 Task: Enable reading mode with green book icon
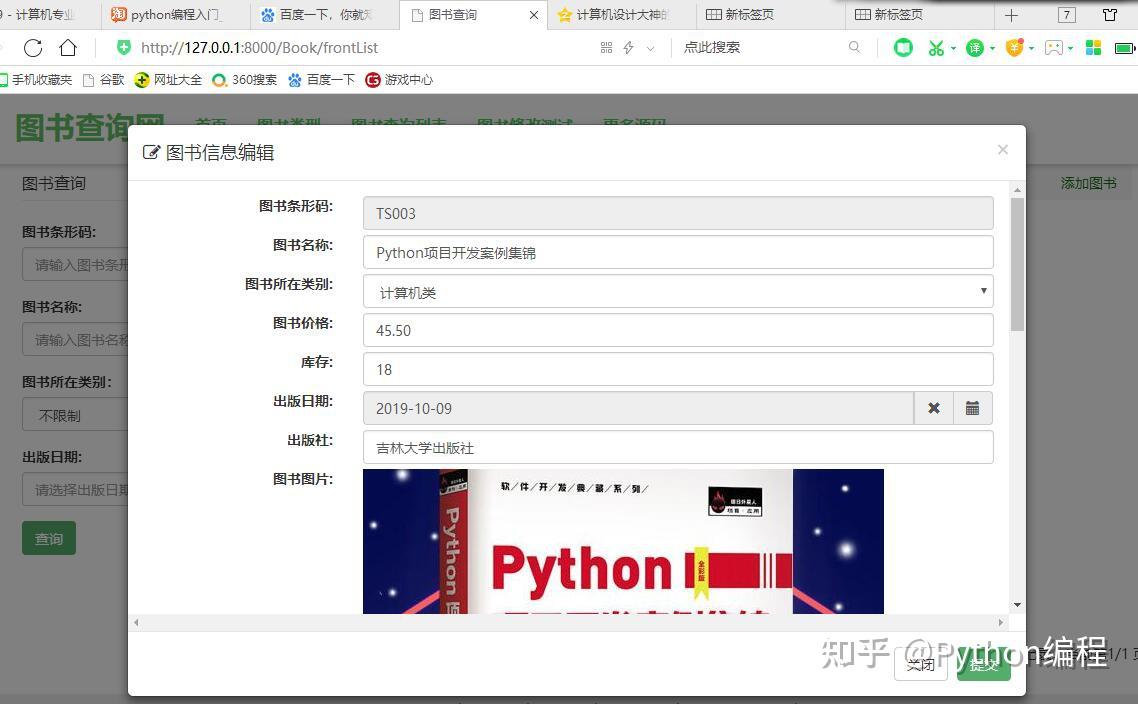pos(903,47)
